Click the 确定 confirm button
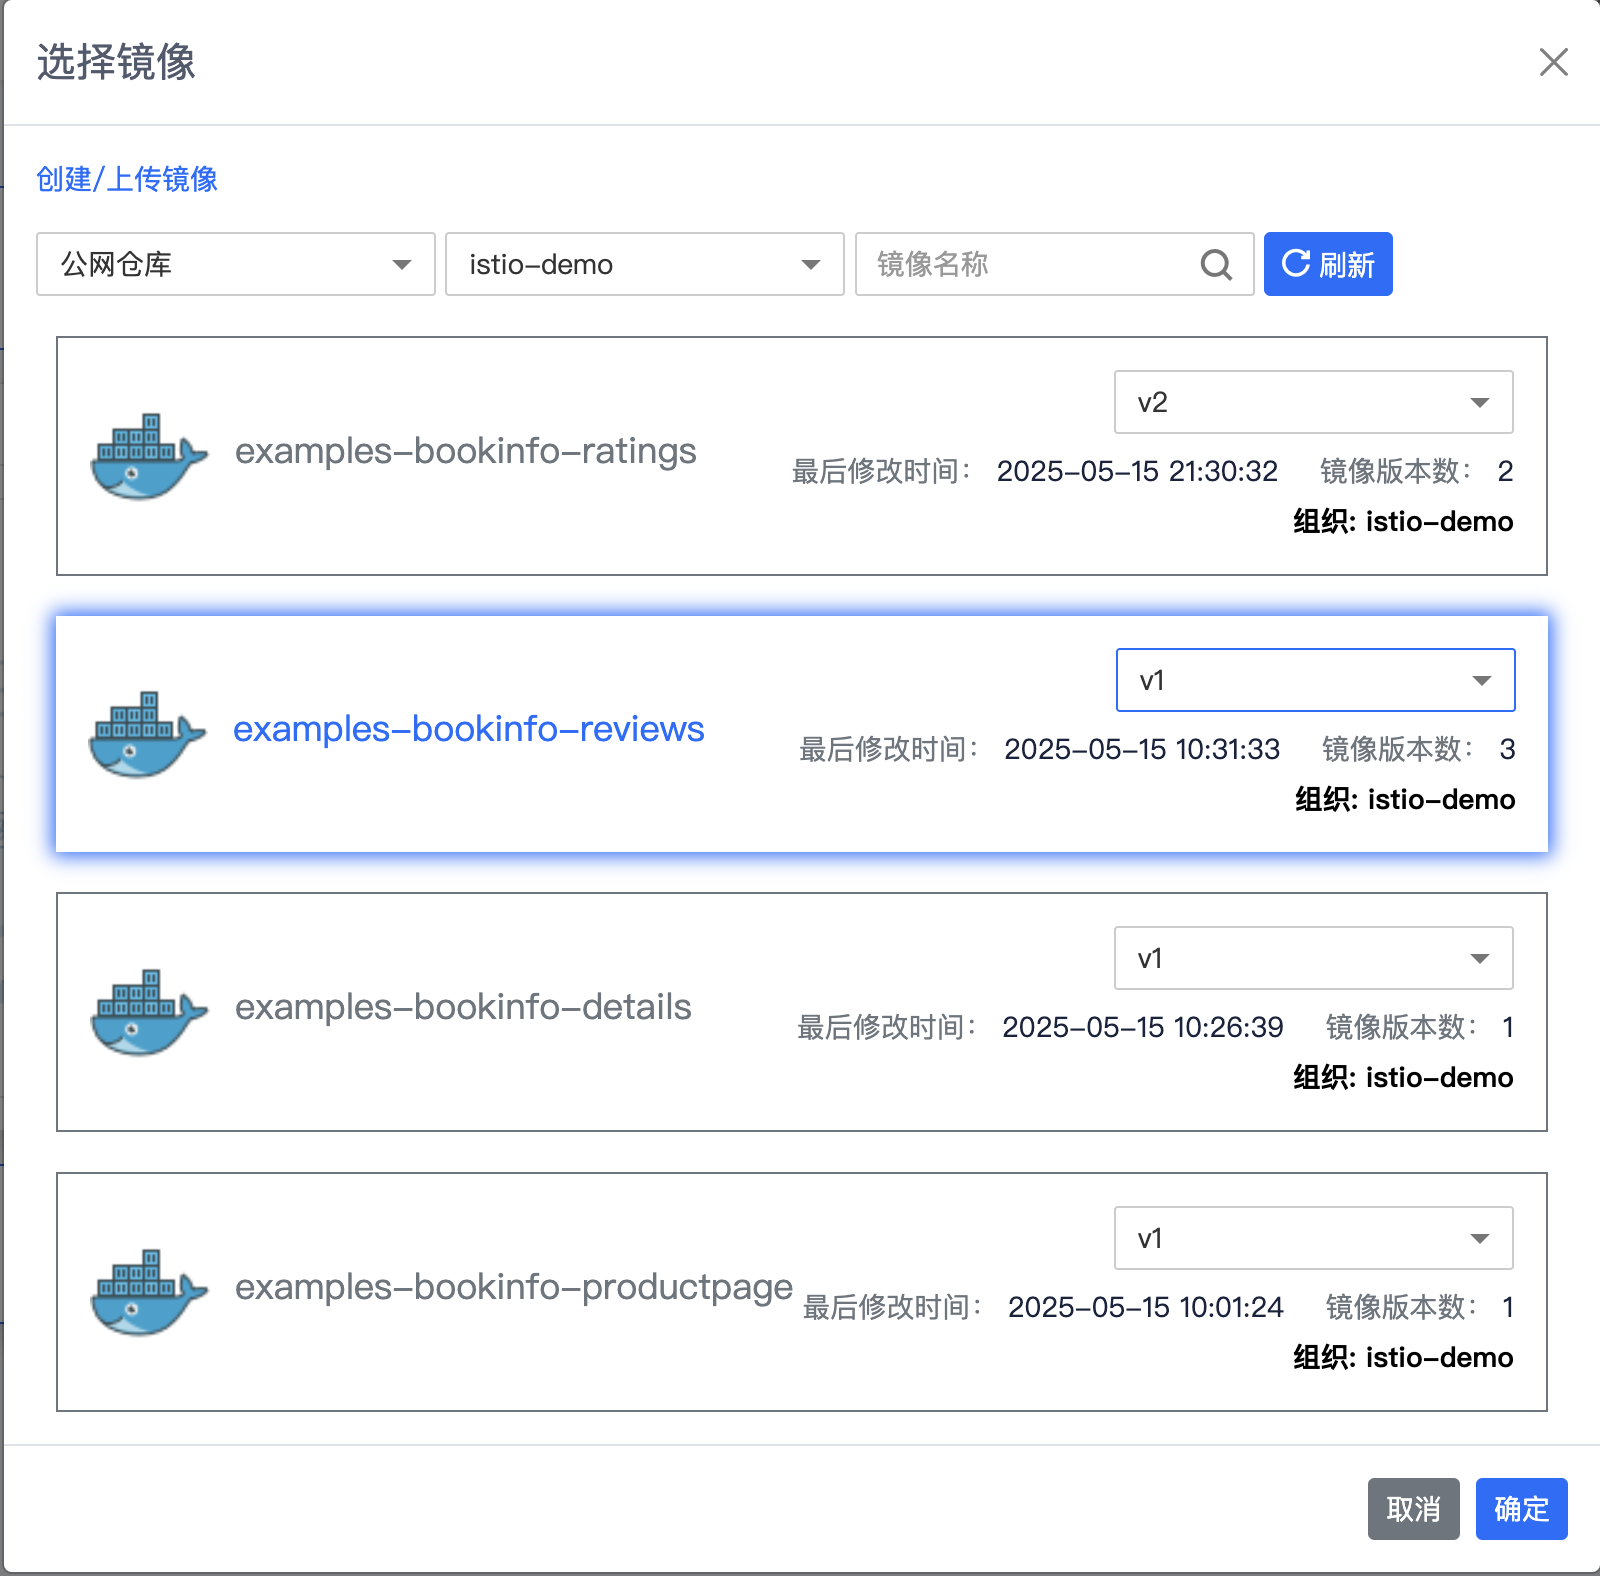The width and height of the screenshot is (1600, 1576). click(x=1521, y=1509)
